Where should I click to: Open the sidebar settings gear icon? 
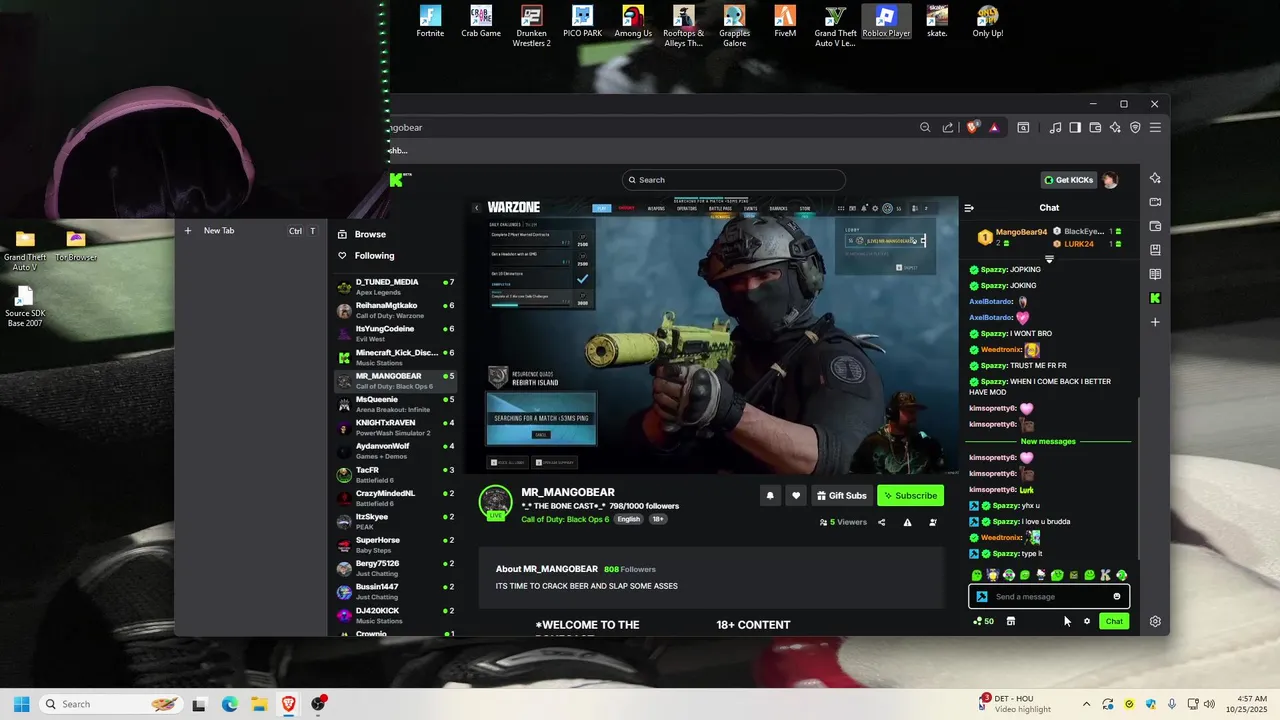click(x=1155, y=621)
